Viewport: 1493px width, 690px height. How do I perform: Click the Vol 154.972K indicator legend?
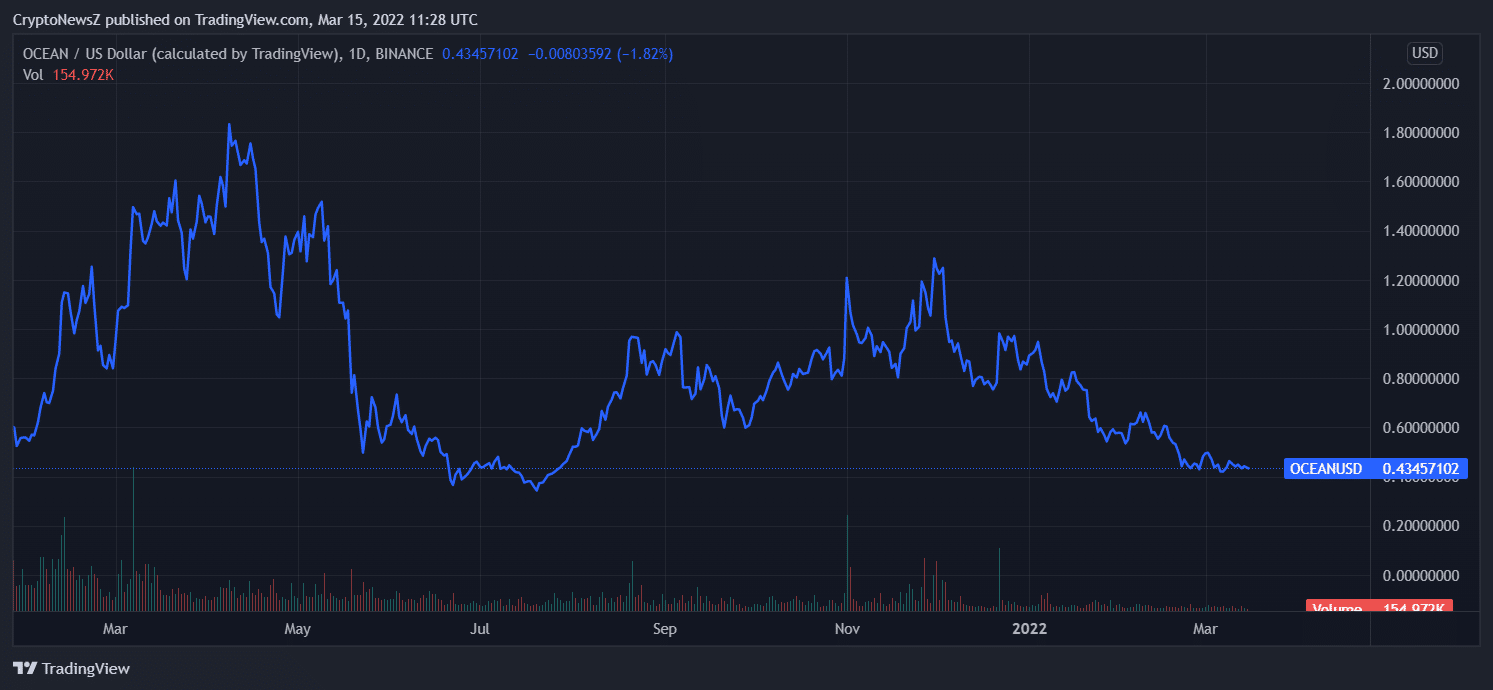pos(69,74)
